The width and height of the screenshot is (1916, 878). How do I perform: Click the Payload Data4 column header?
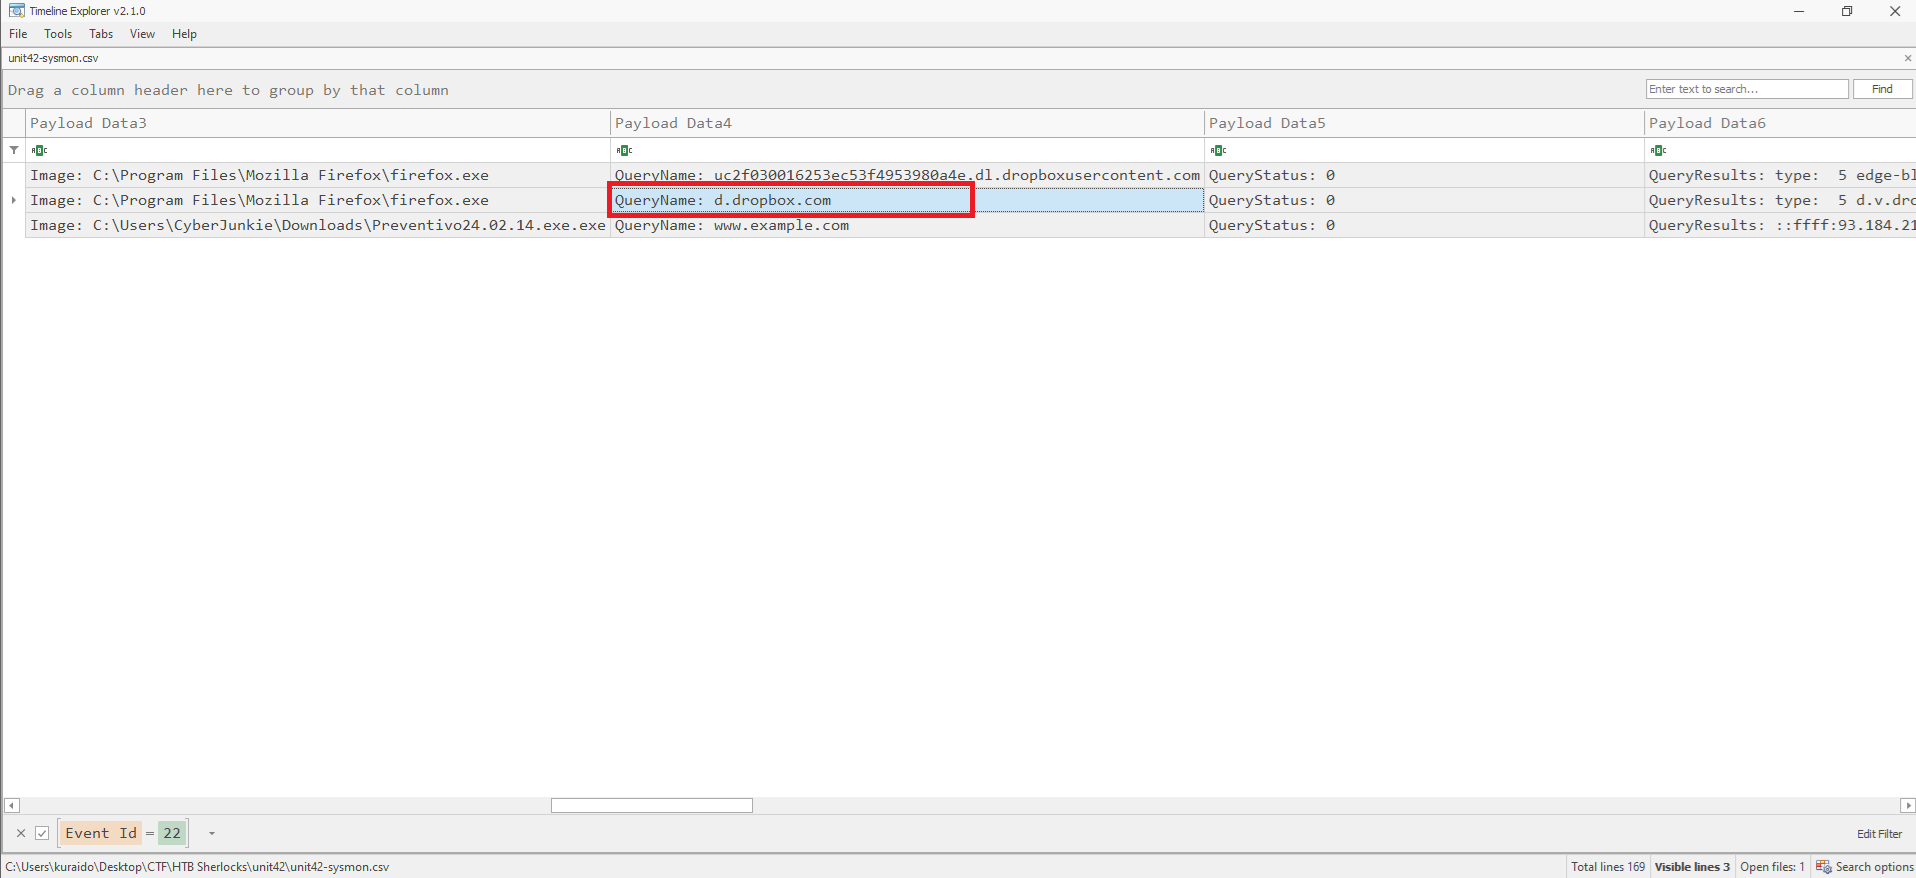click(x=905, y=123)
